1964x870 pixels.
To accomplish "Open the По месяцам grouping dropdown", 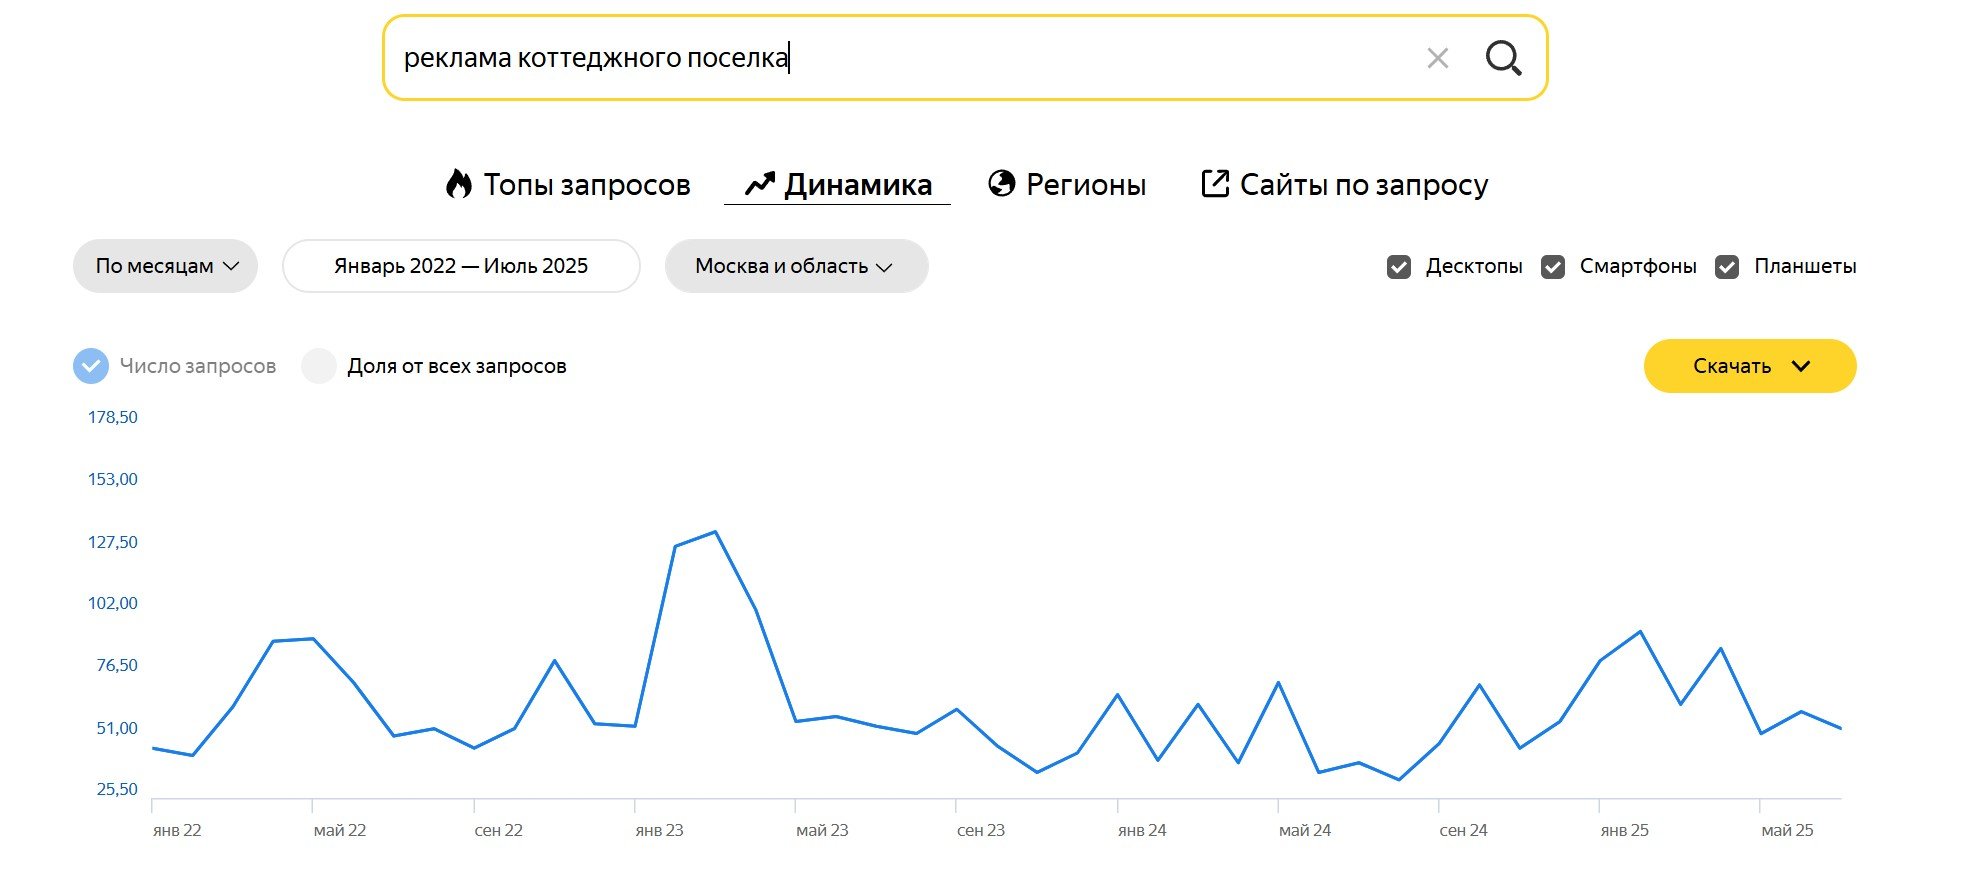I will 166,266.
